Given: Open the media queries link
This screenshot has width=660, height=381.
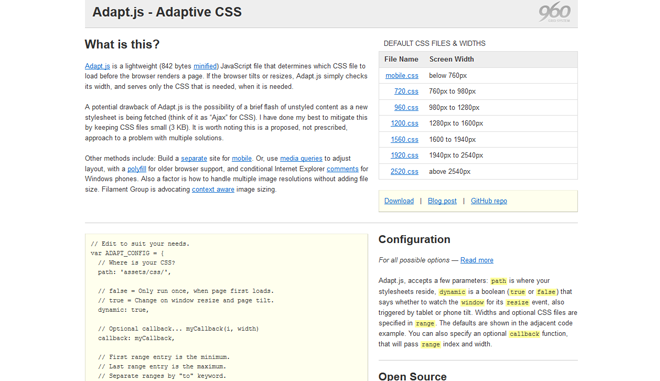Looking at the screenshot, I should (x=301, y=158).
